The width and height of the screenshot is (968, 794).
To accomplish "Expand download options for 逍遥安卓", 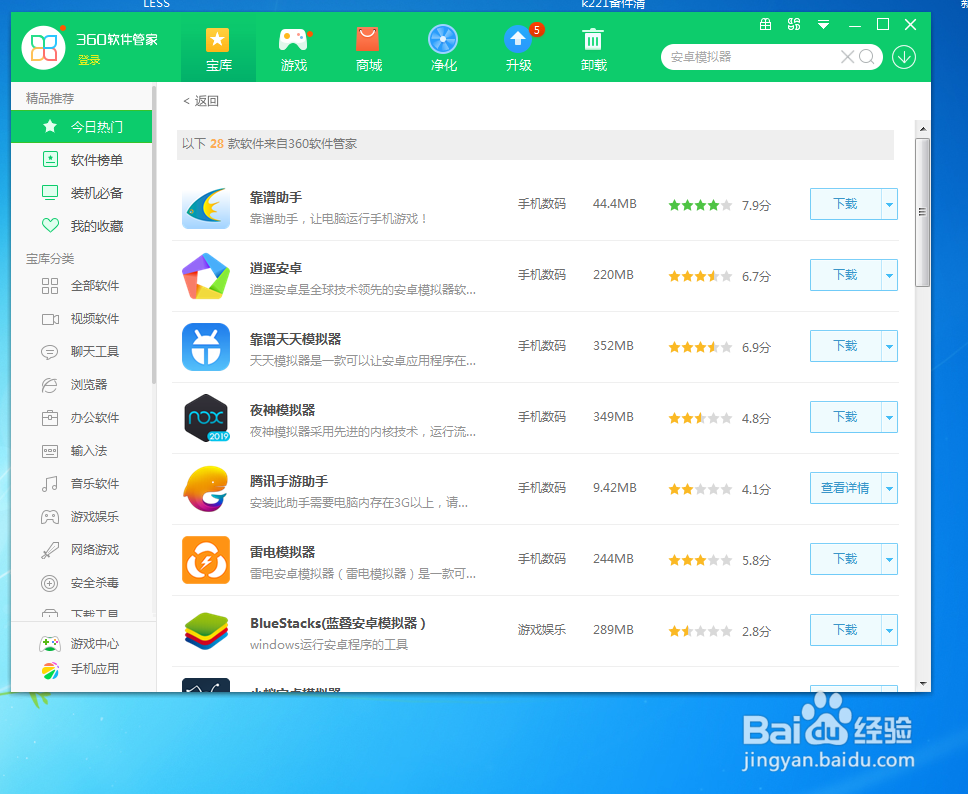I will click(x=890, y=275).
